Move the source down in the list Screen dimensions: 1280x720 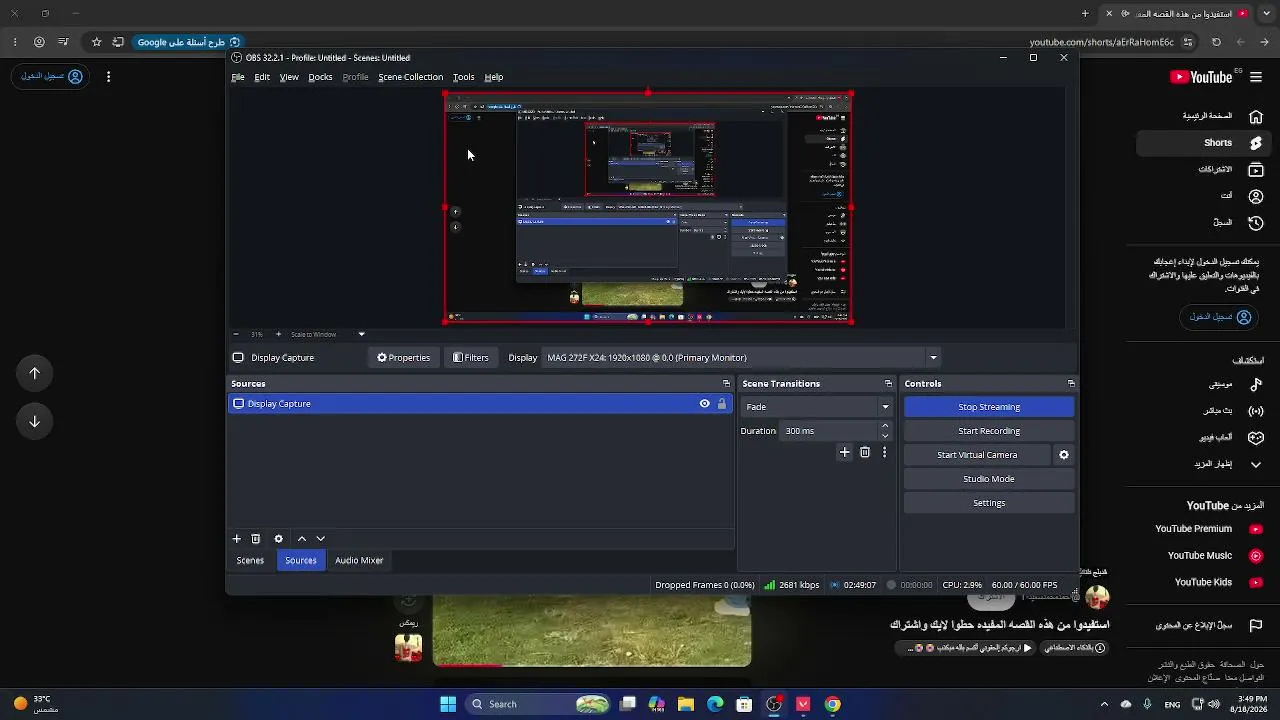coord(320,539)
